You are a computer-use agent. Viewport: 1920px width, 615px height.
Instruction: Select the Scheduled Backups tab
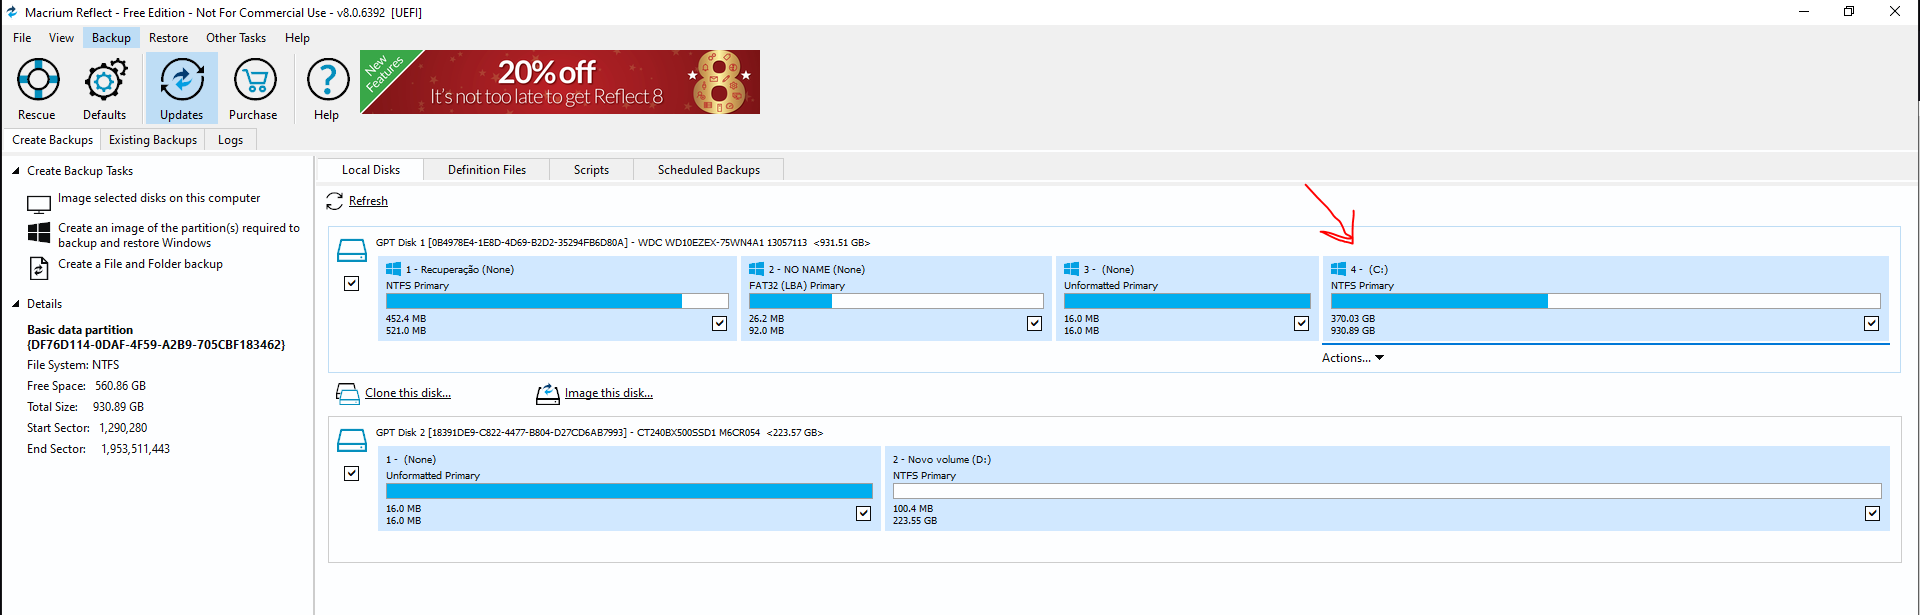(709, 170)
